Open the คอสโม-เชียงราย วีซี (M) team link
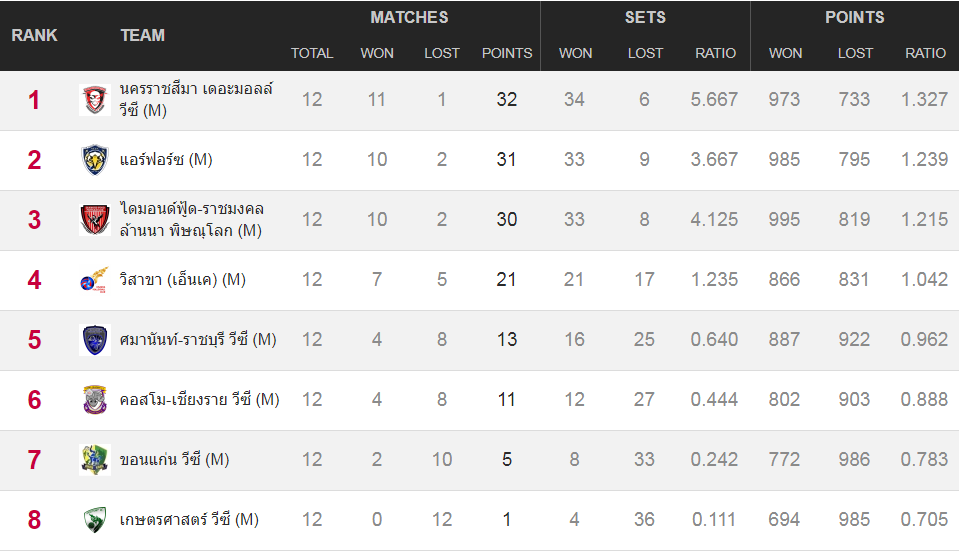 click(199, 399)
